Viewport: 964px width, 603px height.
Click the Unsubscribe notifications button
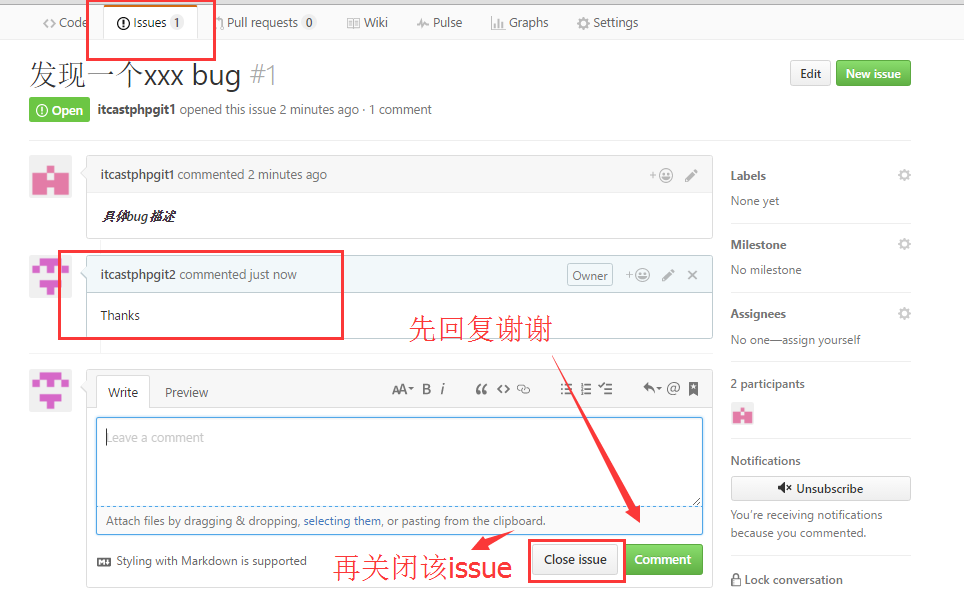point(820,489)
